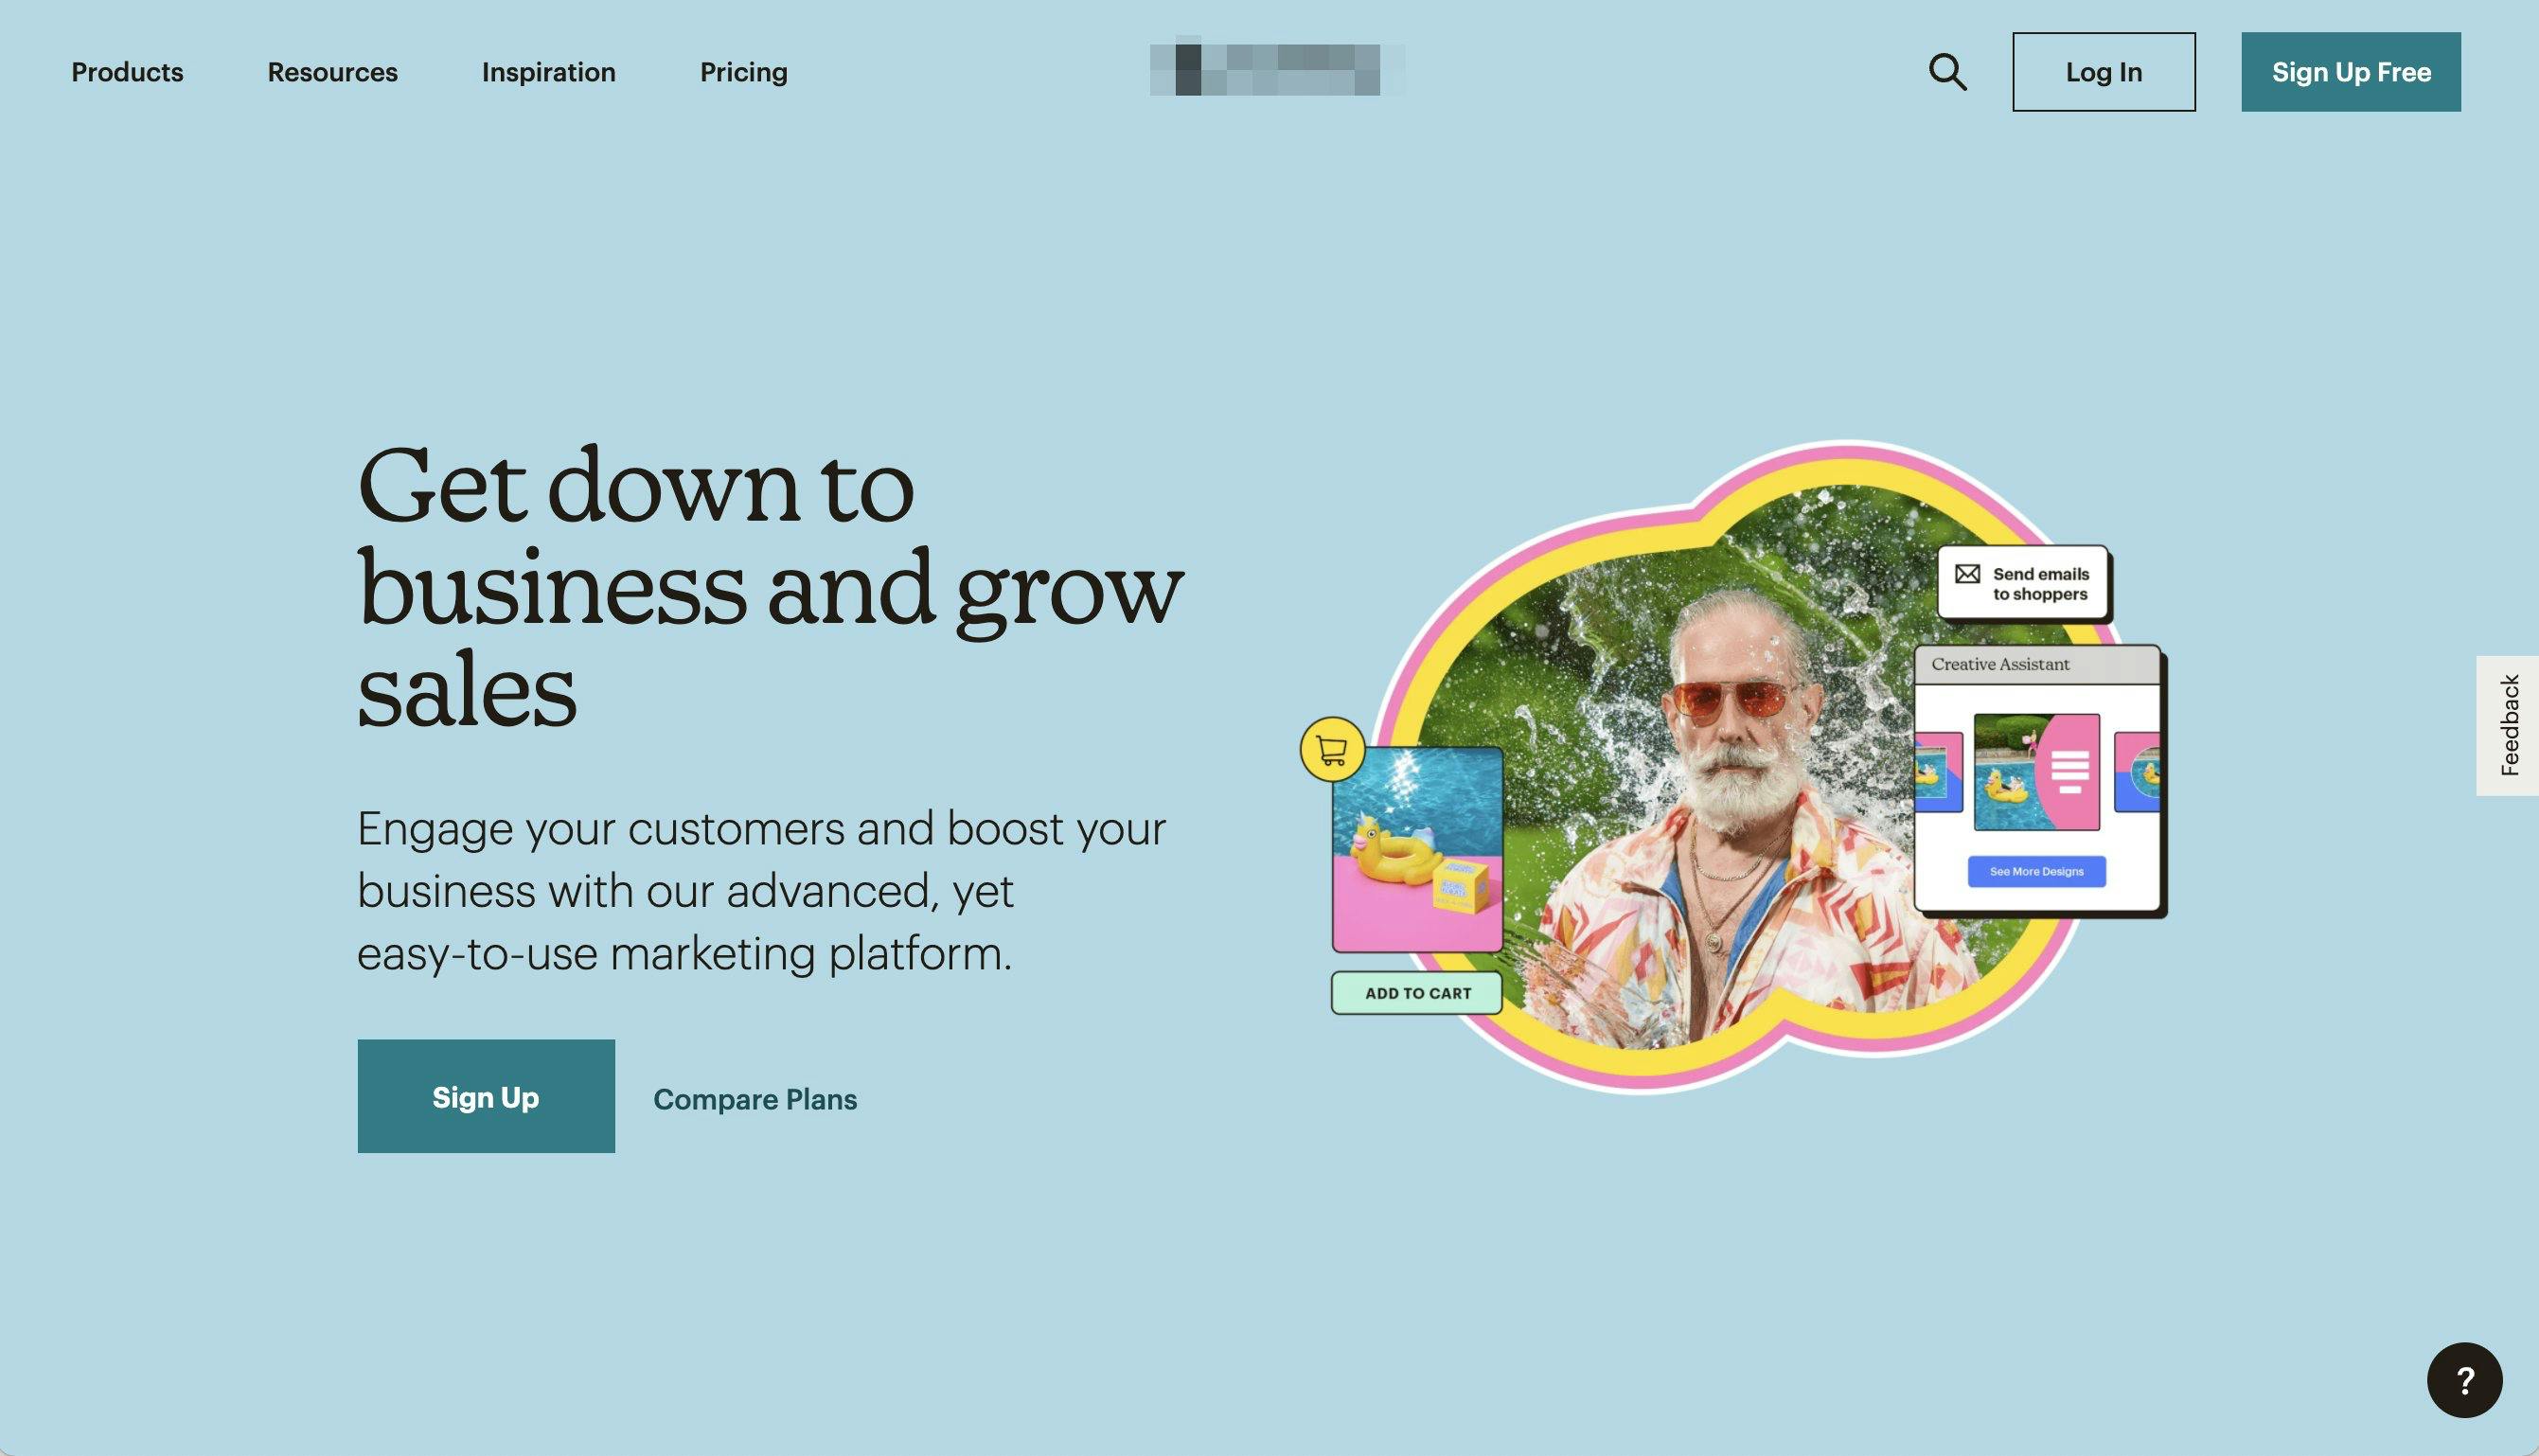Click the help question mark icon
Screen dimensions: 2539x1456
coord(2464,1379)
